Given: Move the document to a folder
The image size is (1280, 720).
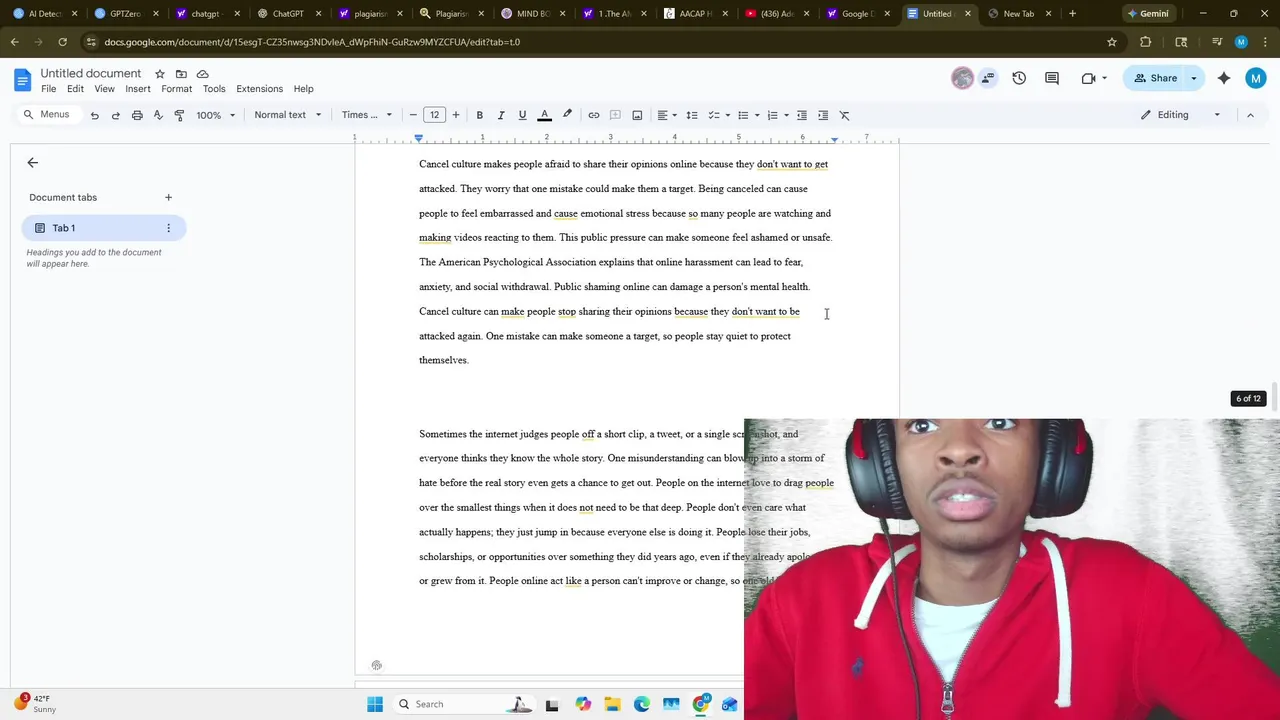Looking at the screenshot, I should click(181, 74).
